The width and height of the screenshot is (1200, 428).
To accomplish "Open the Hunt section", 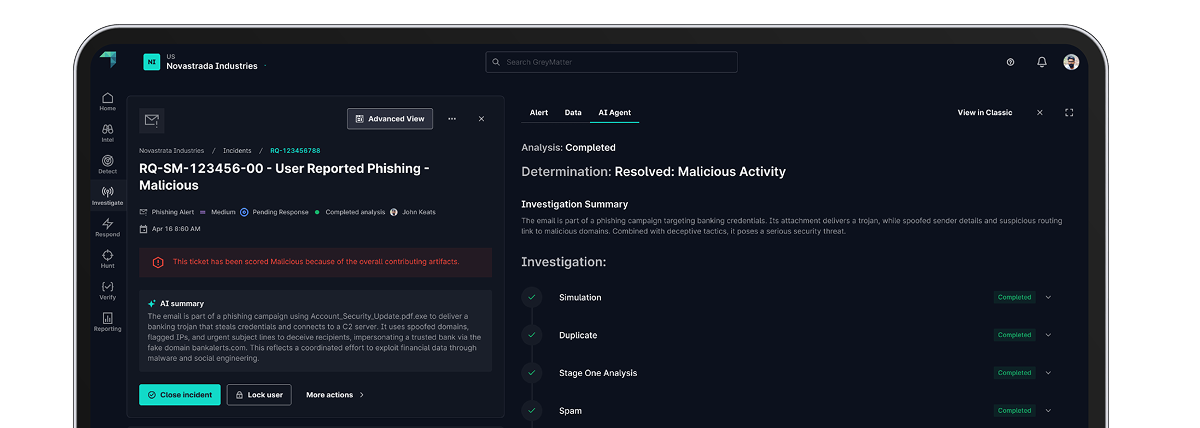I will pos(107,259).
